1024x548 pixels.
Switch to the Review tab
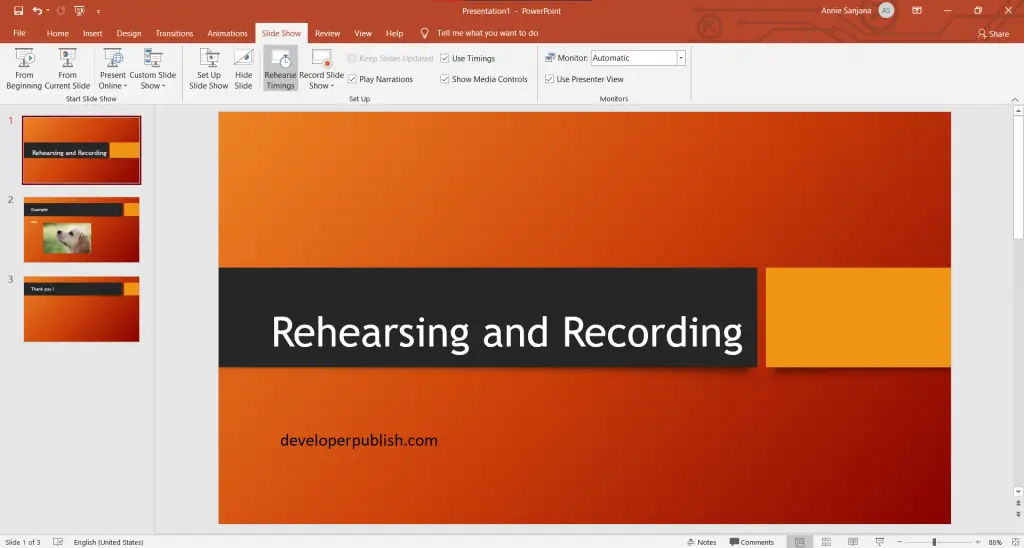tap(327, 33)
